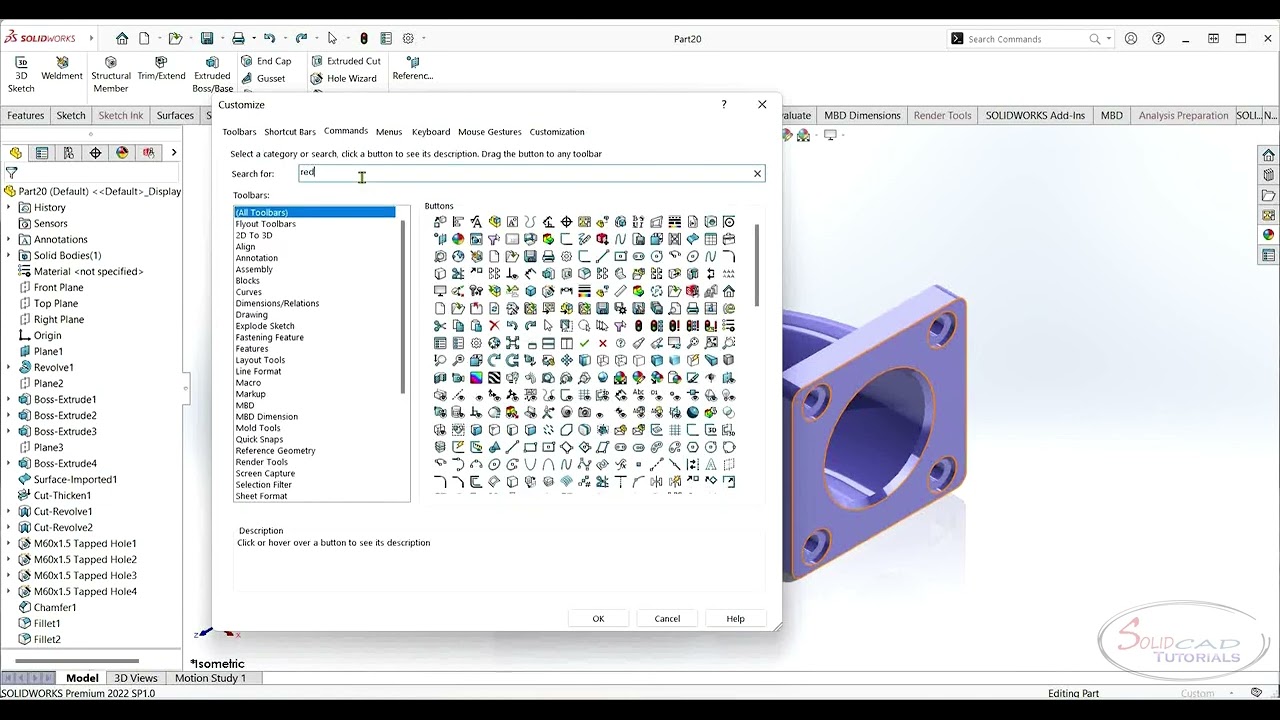Expand the Solid Bodies(1) node

[9, 255]
